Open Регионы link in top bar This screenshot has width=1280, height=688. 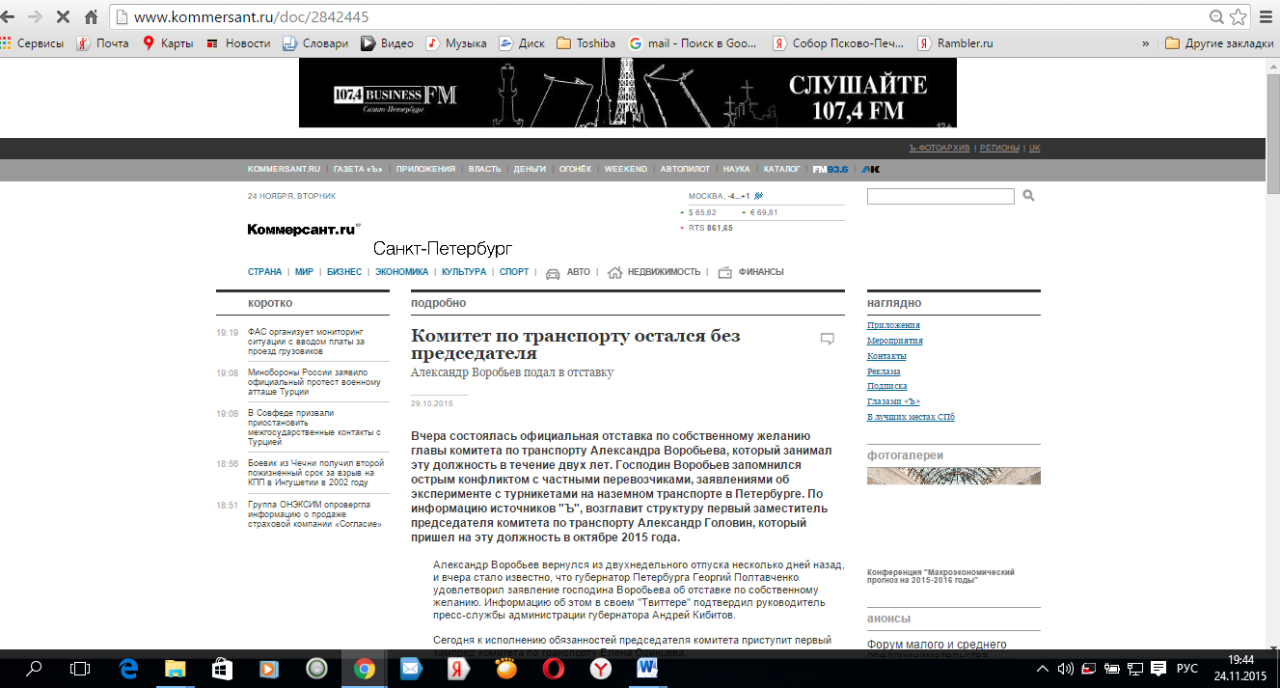(1000, 148)
